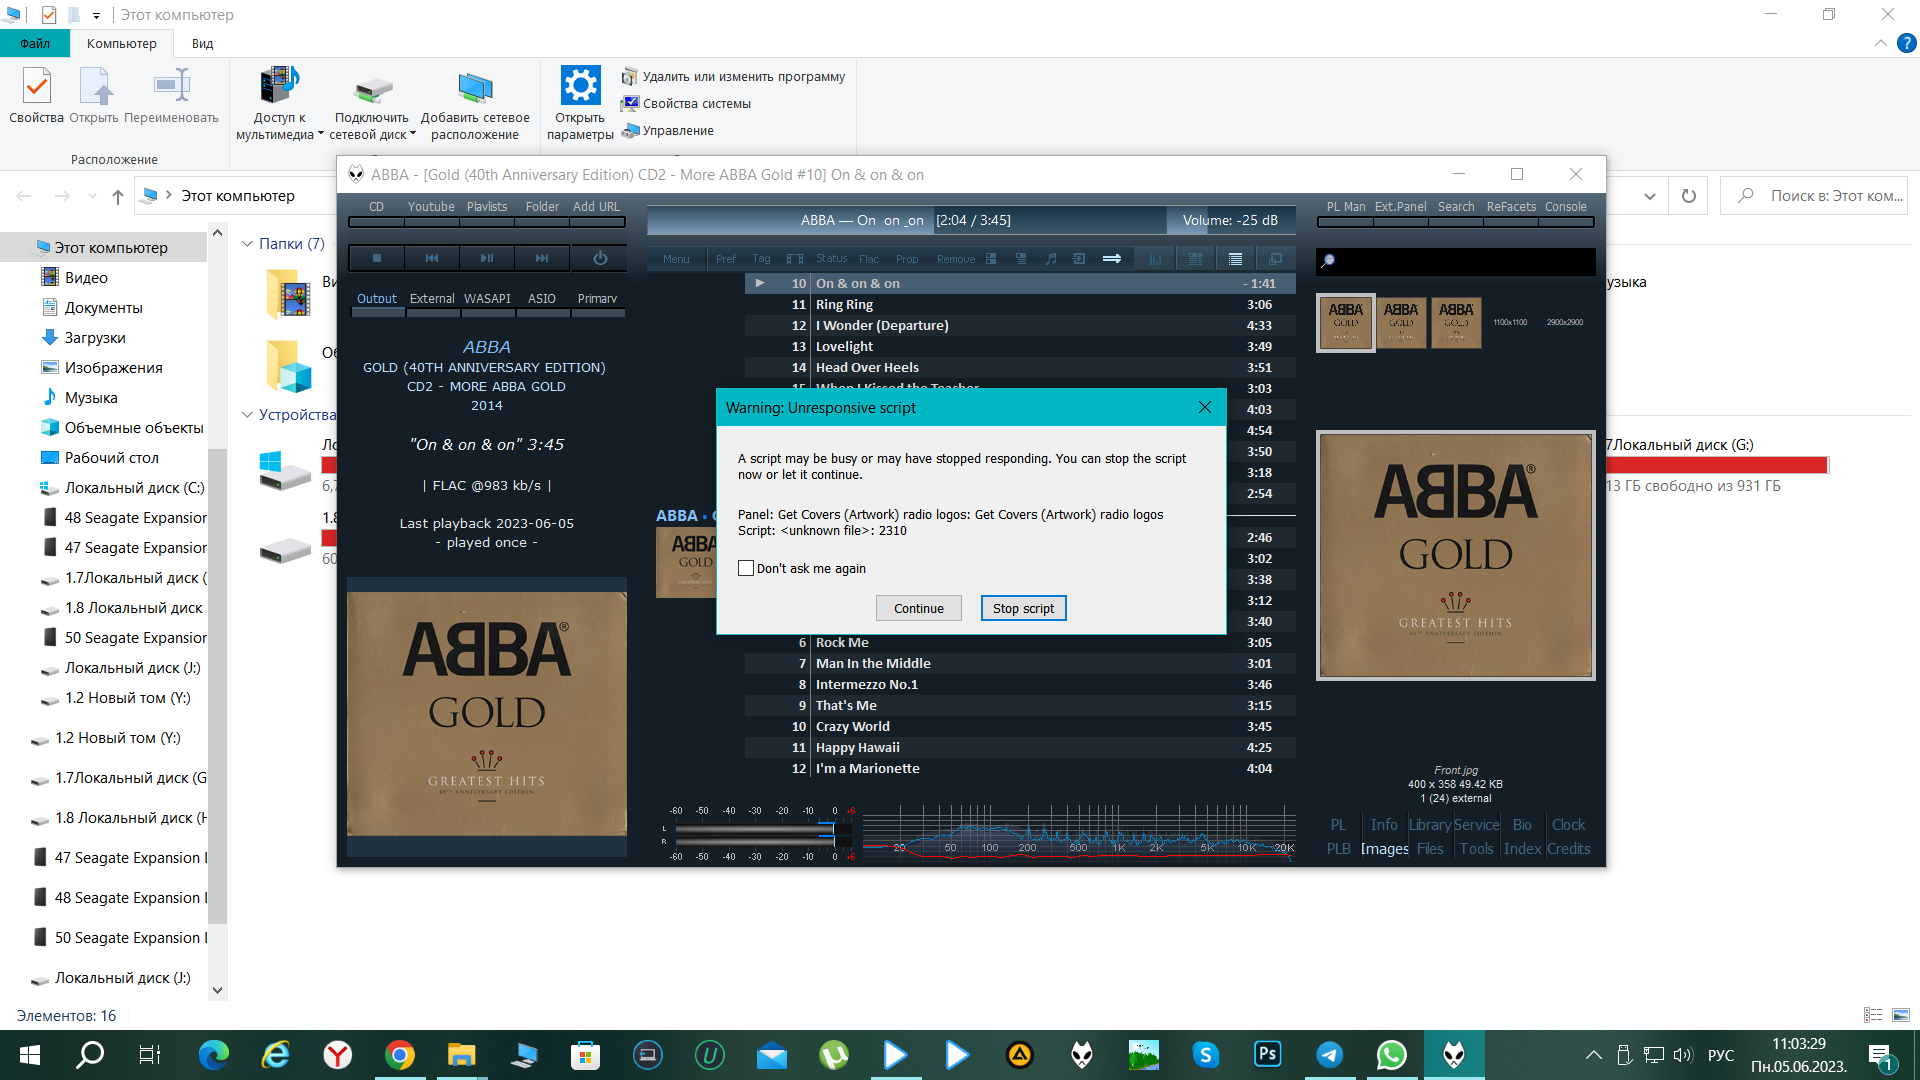This screenshot has width=1920, height=1080.
Task: Click the stop playback button
Action: tap(377, 258)
